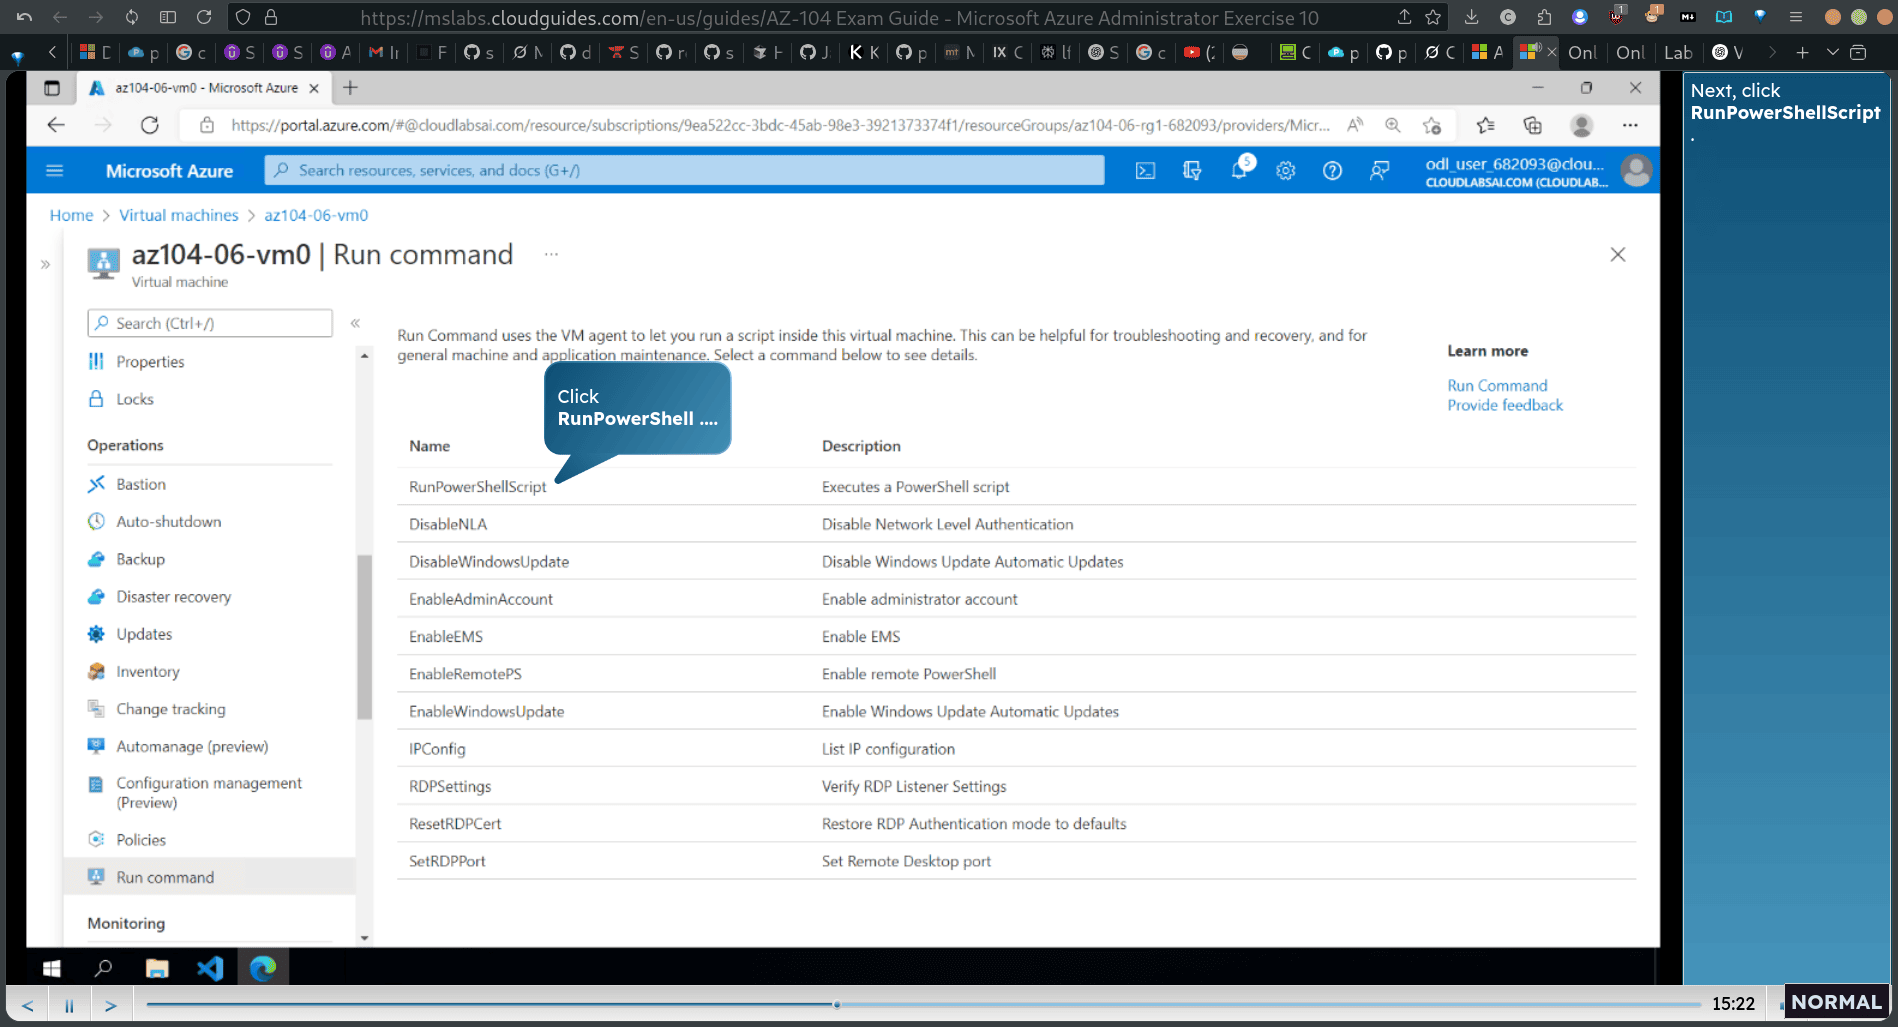Open Directories and subscriptions filter icon
The height and width of the screenshot is (1027, 1898).
(1192, 171)
